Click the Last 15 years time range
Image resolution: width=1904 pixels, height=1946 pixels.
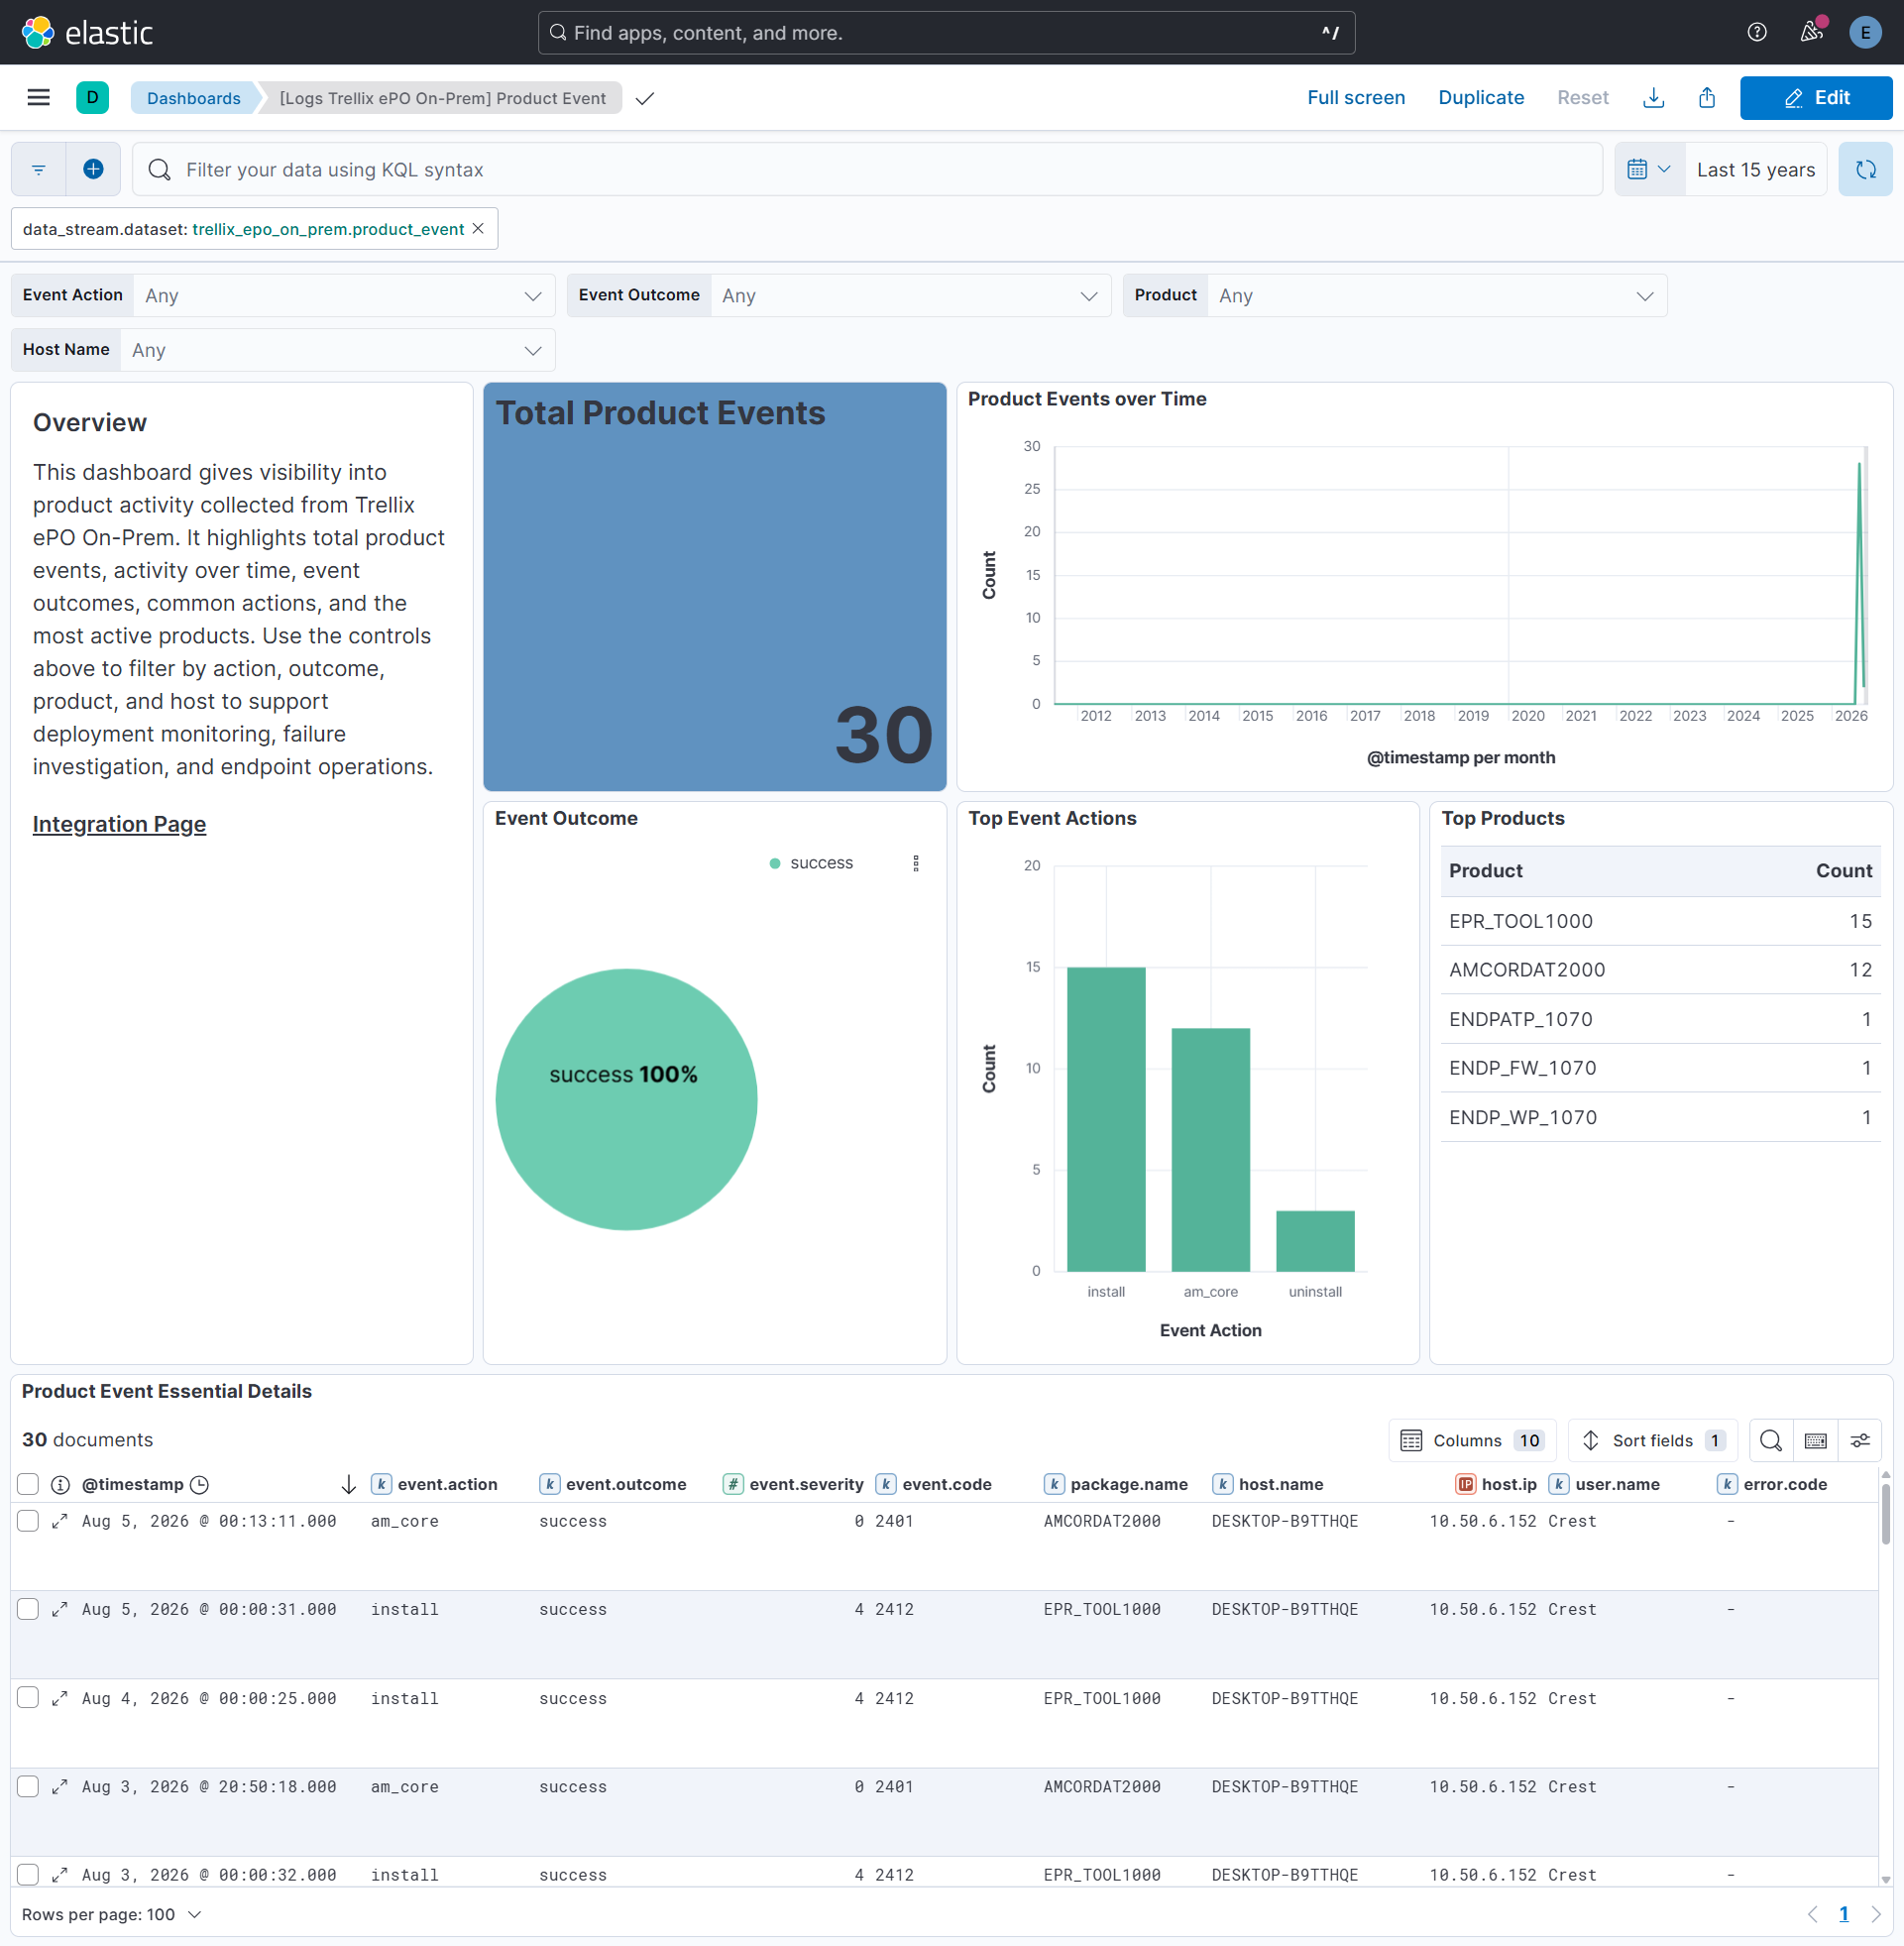pyautogui.click(x=1755, y=169)
